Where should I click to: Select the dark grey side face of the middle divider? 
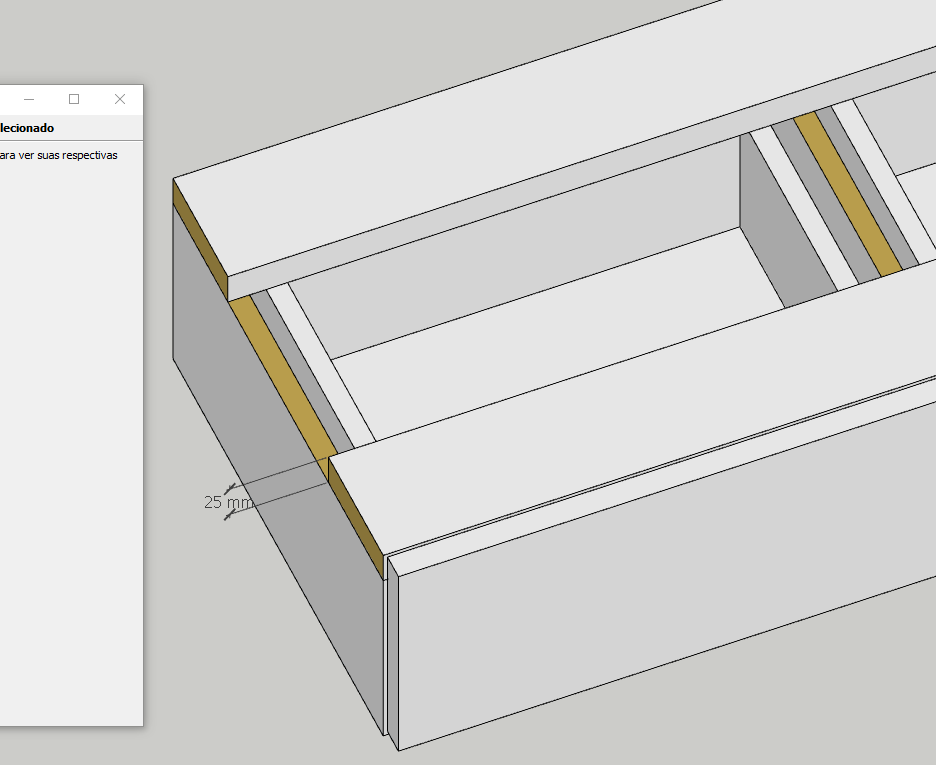click(760, 220)
